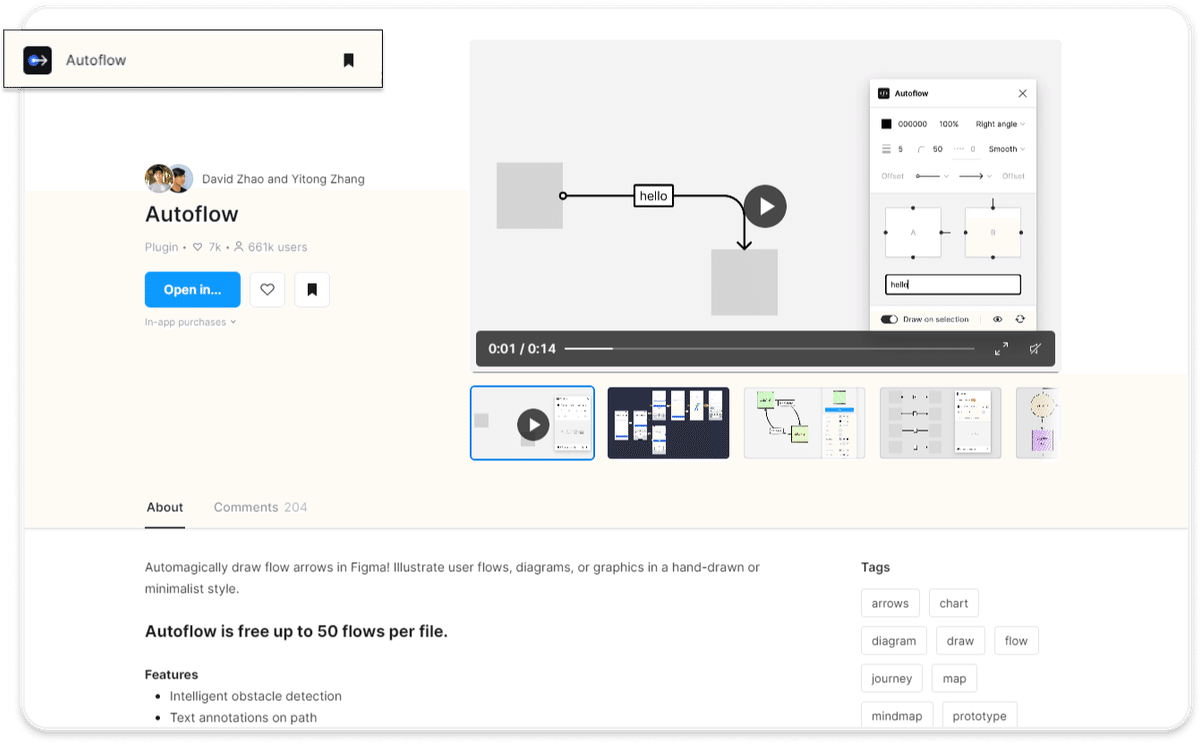The image size is (1200, 743).
Task: Click the hello text input in the plugin panel
Action: pos(953,285)
